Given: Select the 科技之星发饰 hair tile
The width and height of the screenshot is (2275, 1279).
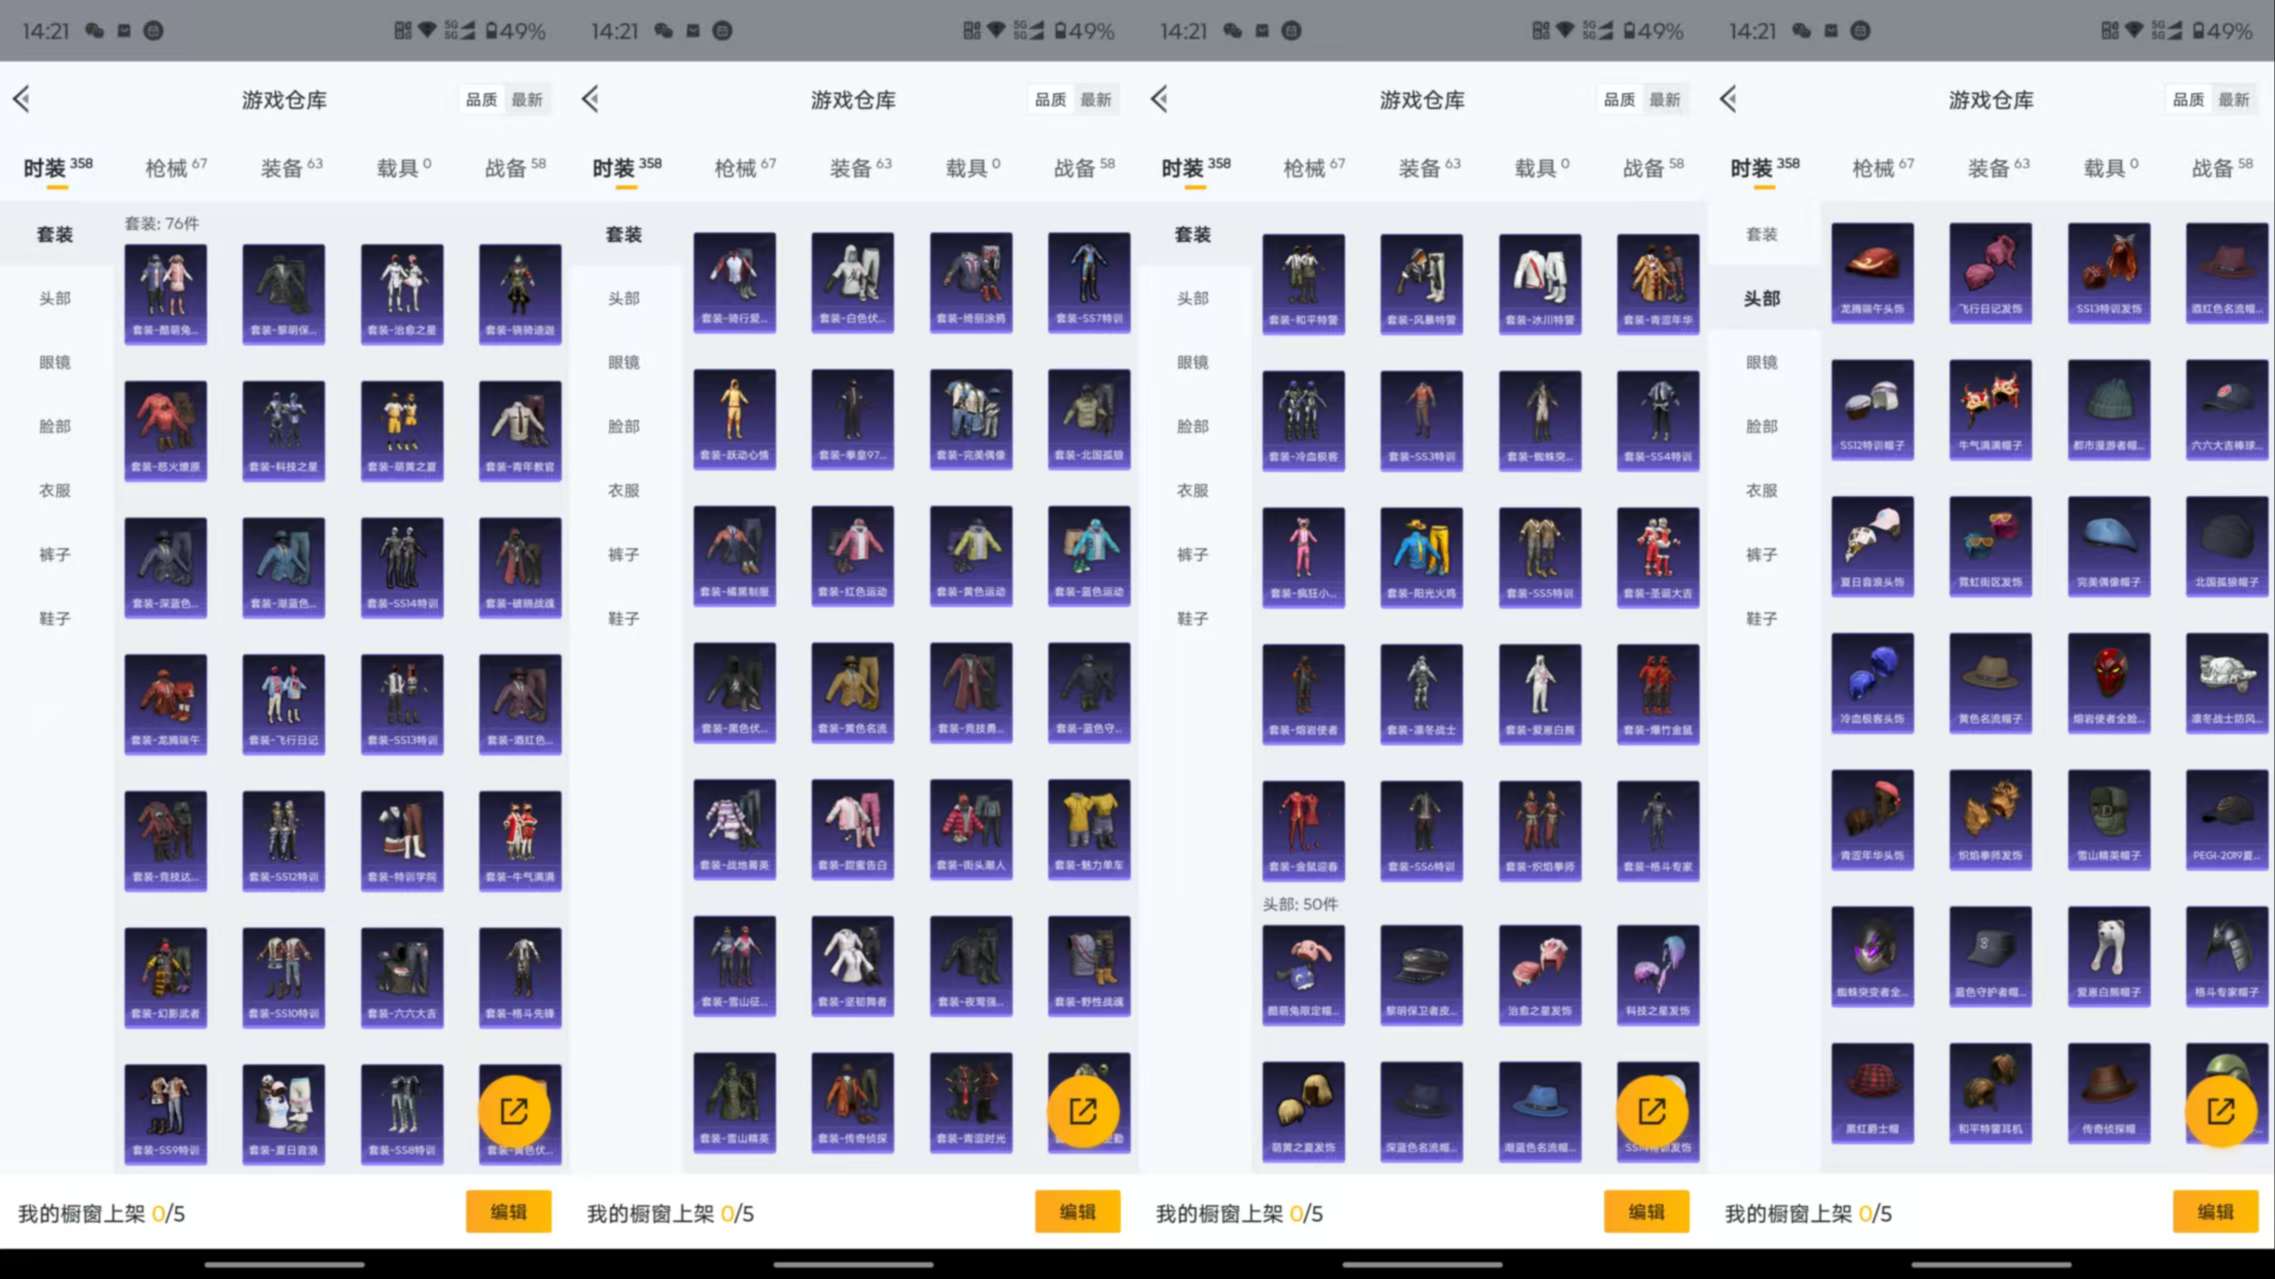Looking at the screenshot, I should click(x=1658, y=974).
